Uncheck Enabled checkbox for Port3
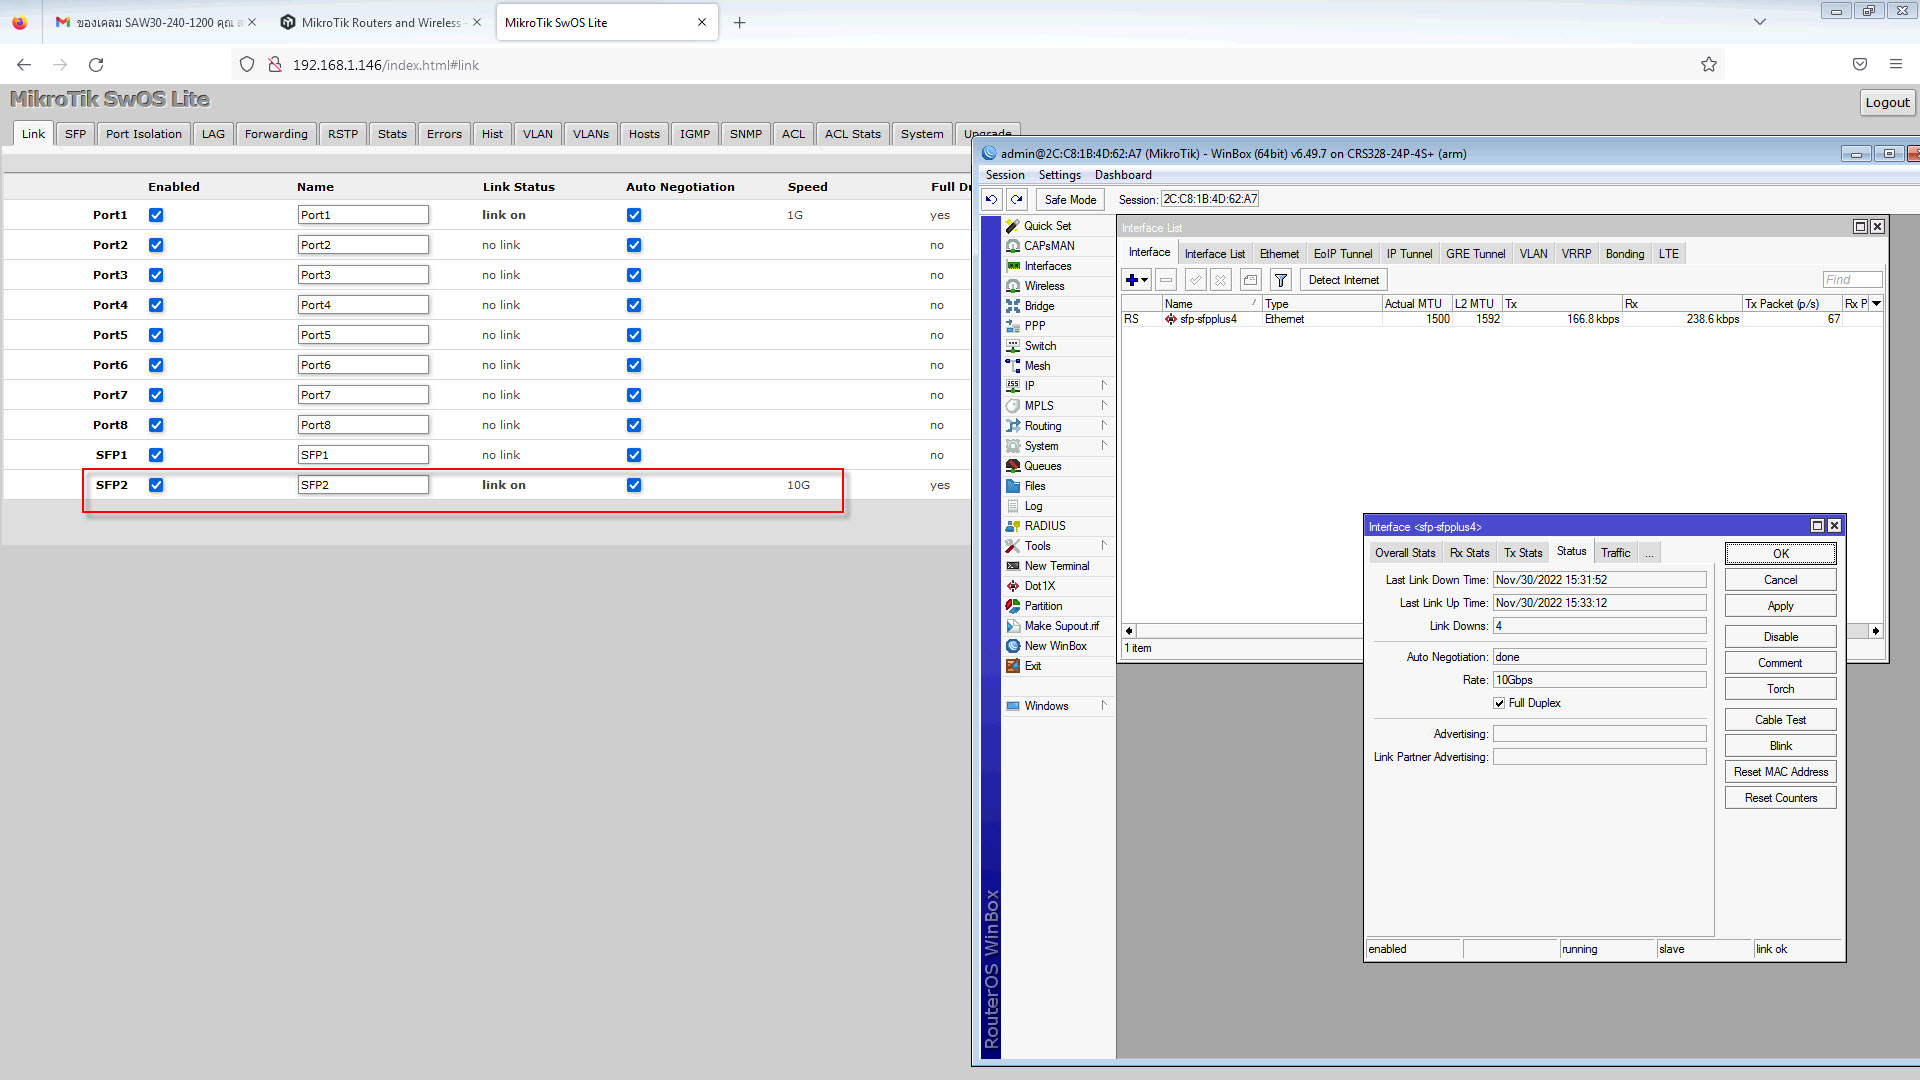 point(156,275)
